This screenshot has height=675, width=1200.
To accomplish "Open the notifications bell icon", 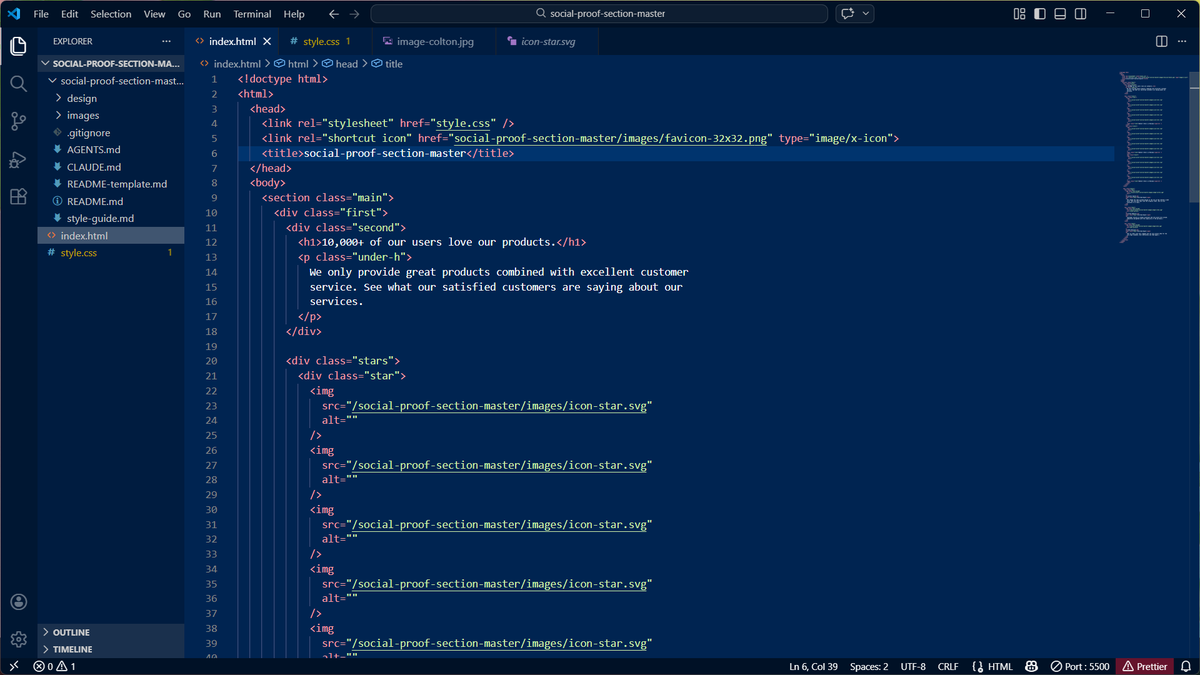I will (x=1186, y=666).
